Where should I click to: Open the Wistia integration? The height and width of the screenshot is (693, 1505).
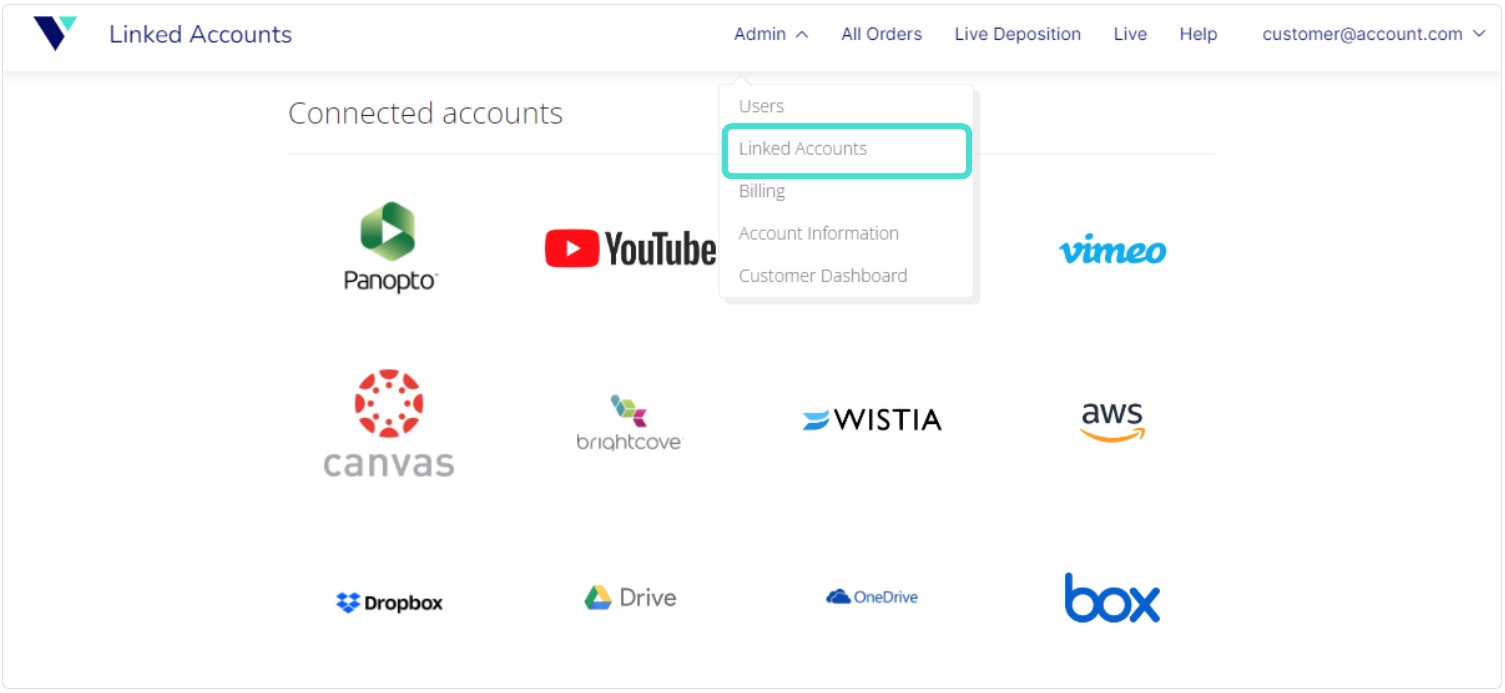tap(871, 419)
